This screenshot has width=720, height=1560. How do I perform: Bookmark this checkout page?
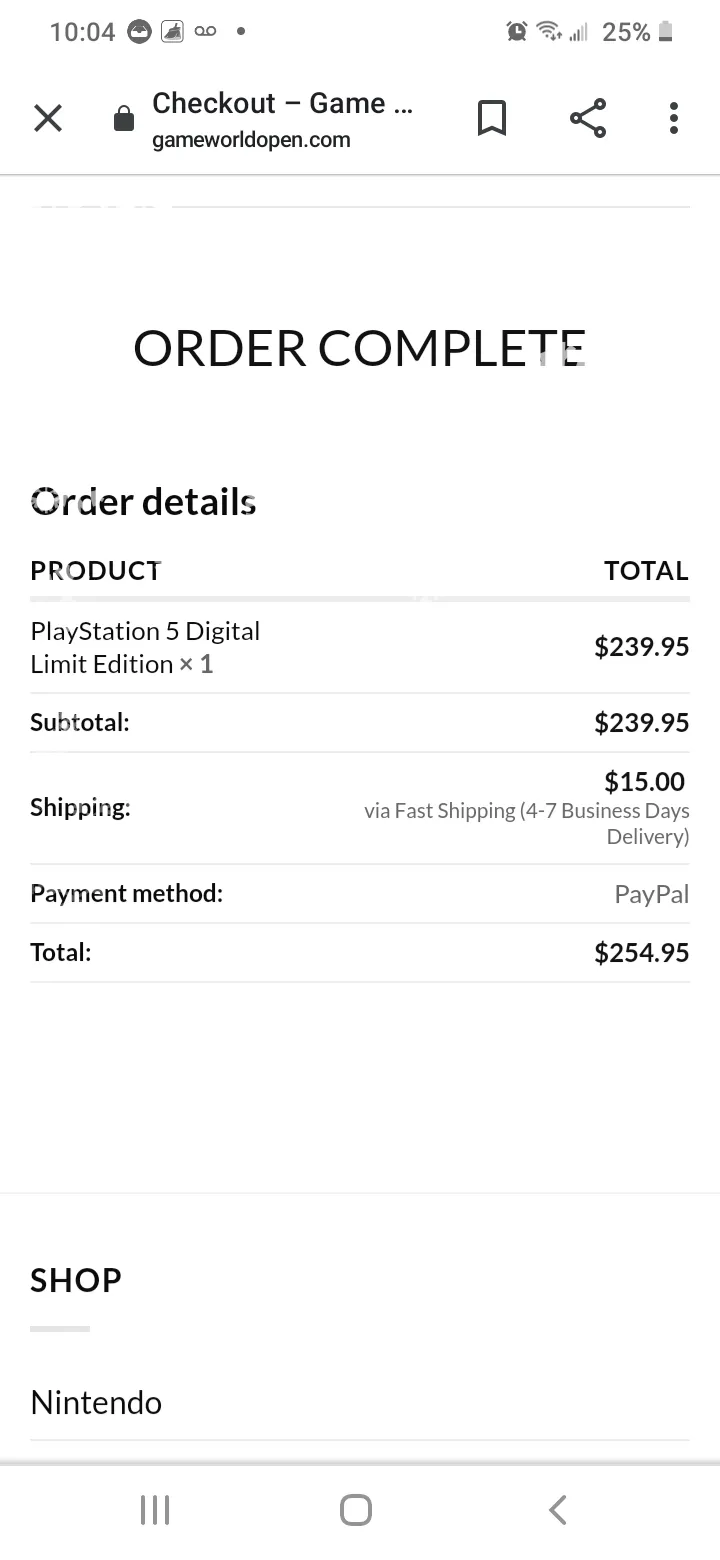point(491,118)
